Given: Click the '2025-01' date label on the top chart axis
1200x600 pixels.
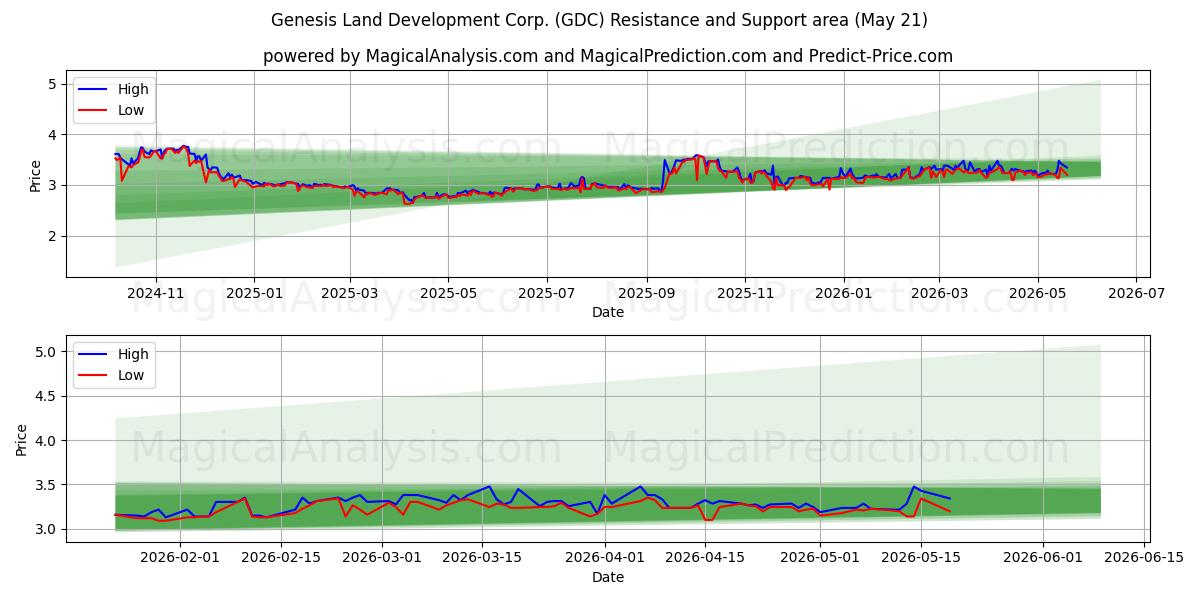Looking at the screenshot, I should coord(253,294).
